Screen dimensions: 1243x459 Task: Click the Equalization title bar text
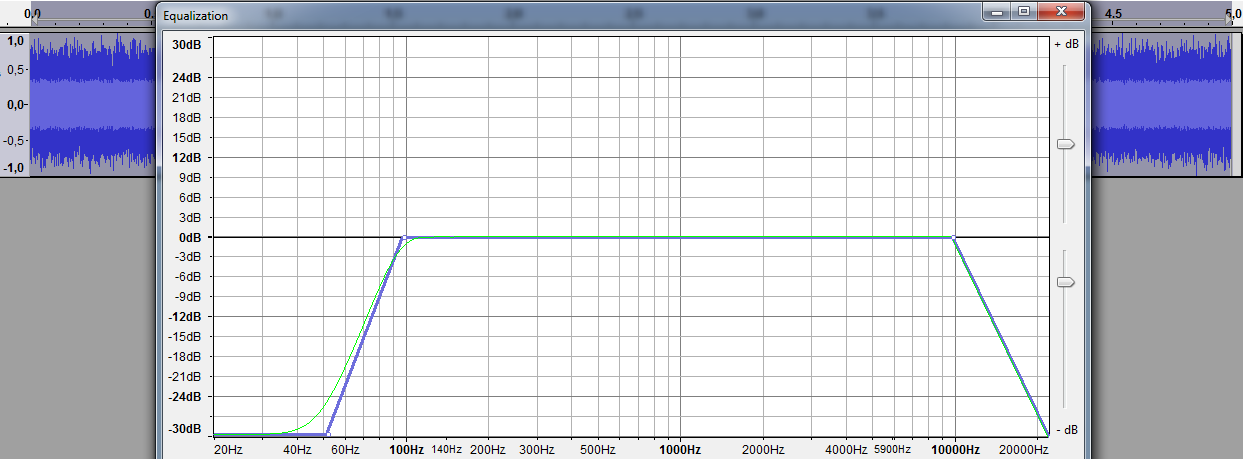196,16
